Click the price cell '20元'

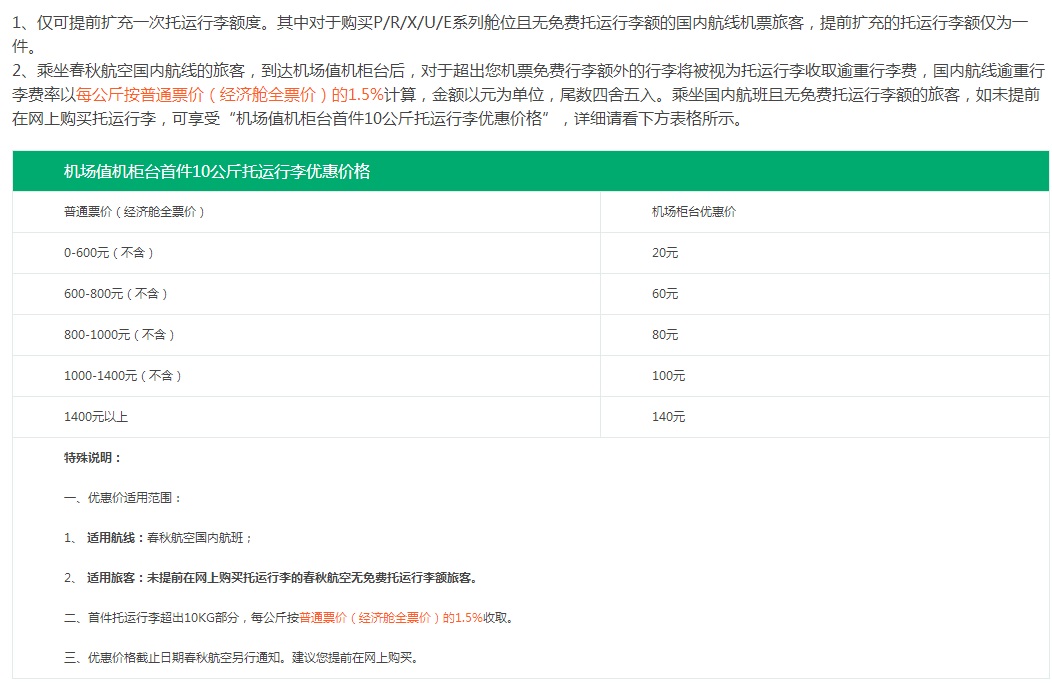tap(825, 253)
